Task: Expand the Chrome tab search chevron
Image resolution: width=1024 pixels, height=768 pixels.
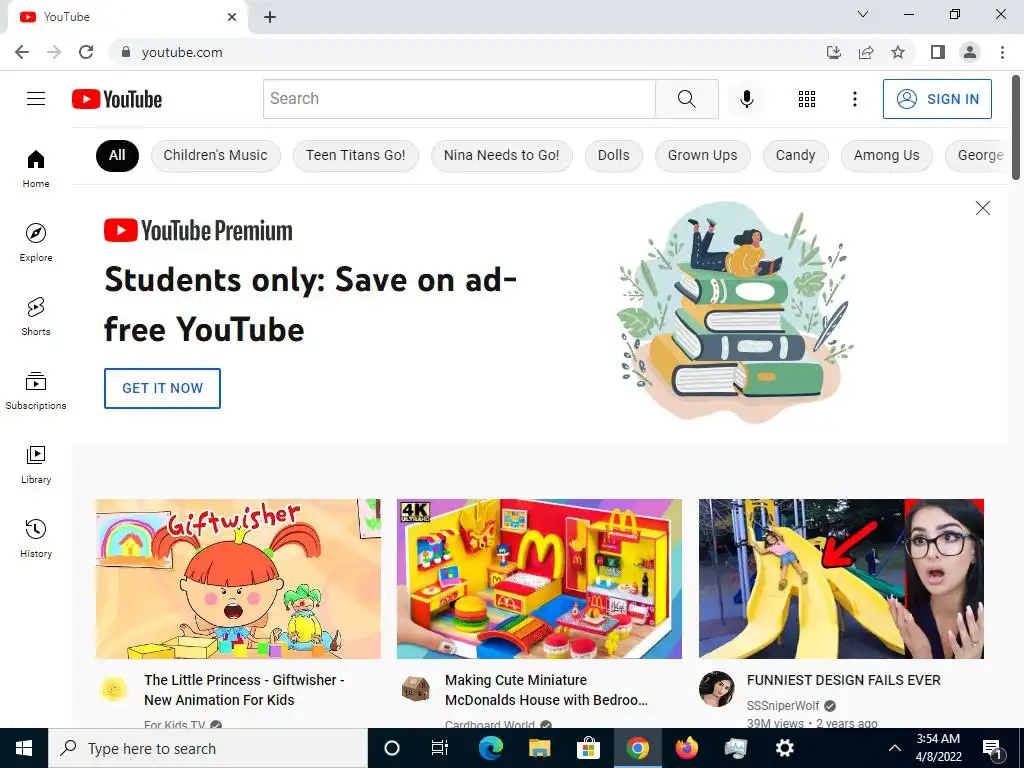Action: coord(863,14)
